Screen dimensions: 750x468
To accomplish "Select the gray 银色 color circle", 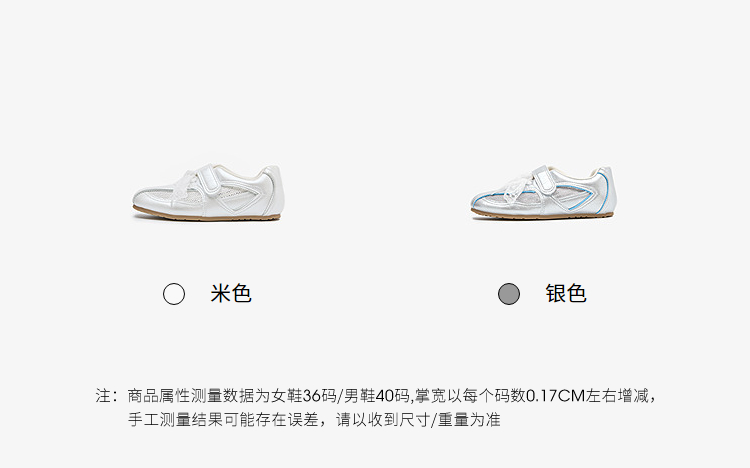I will [x=509, y=294].
